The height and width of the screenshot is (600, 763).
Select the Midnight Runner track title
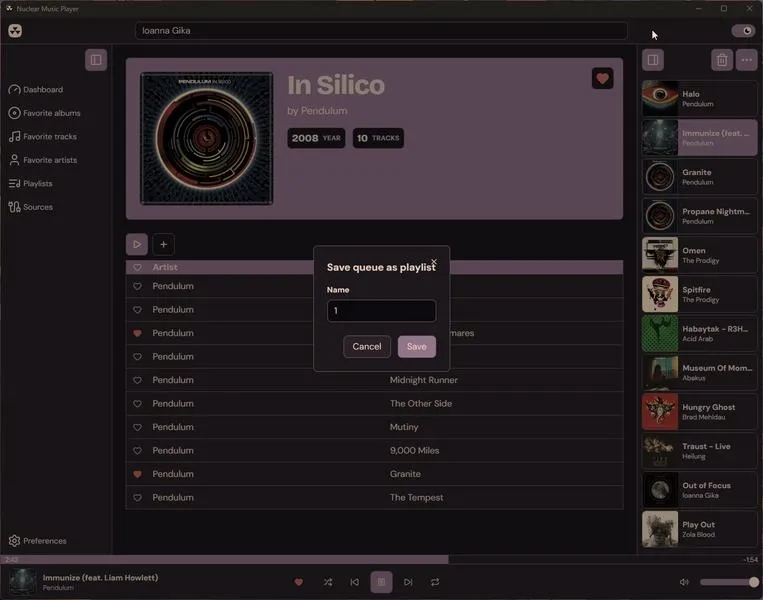point(423,380)
